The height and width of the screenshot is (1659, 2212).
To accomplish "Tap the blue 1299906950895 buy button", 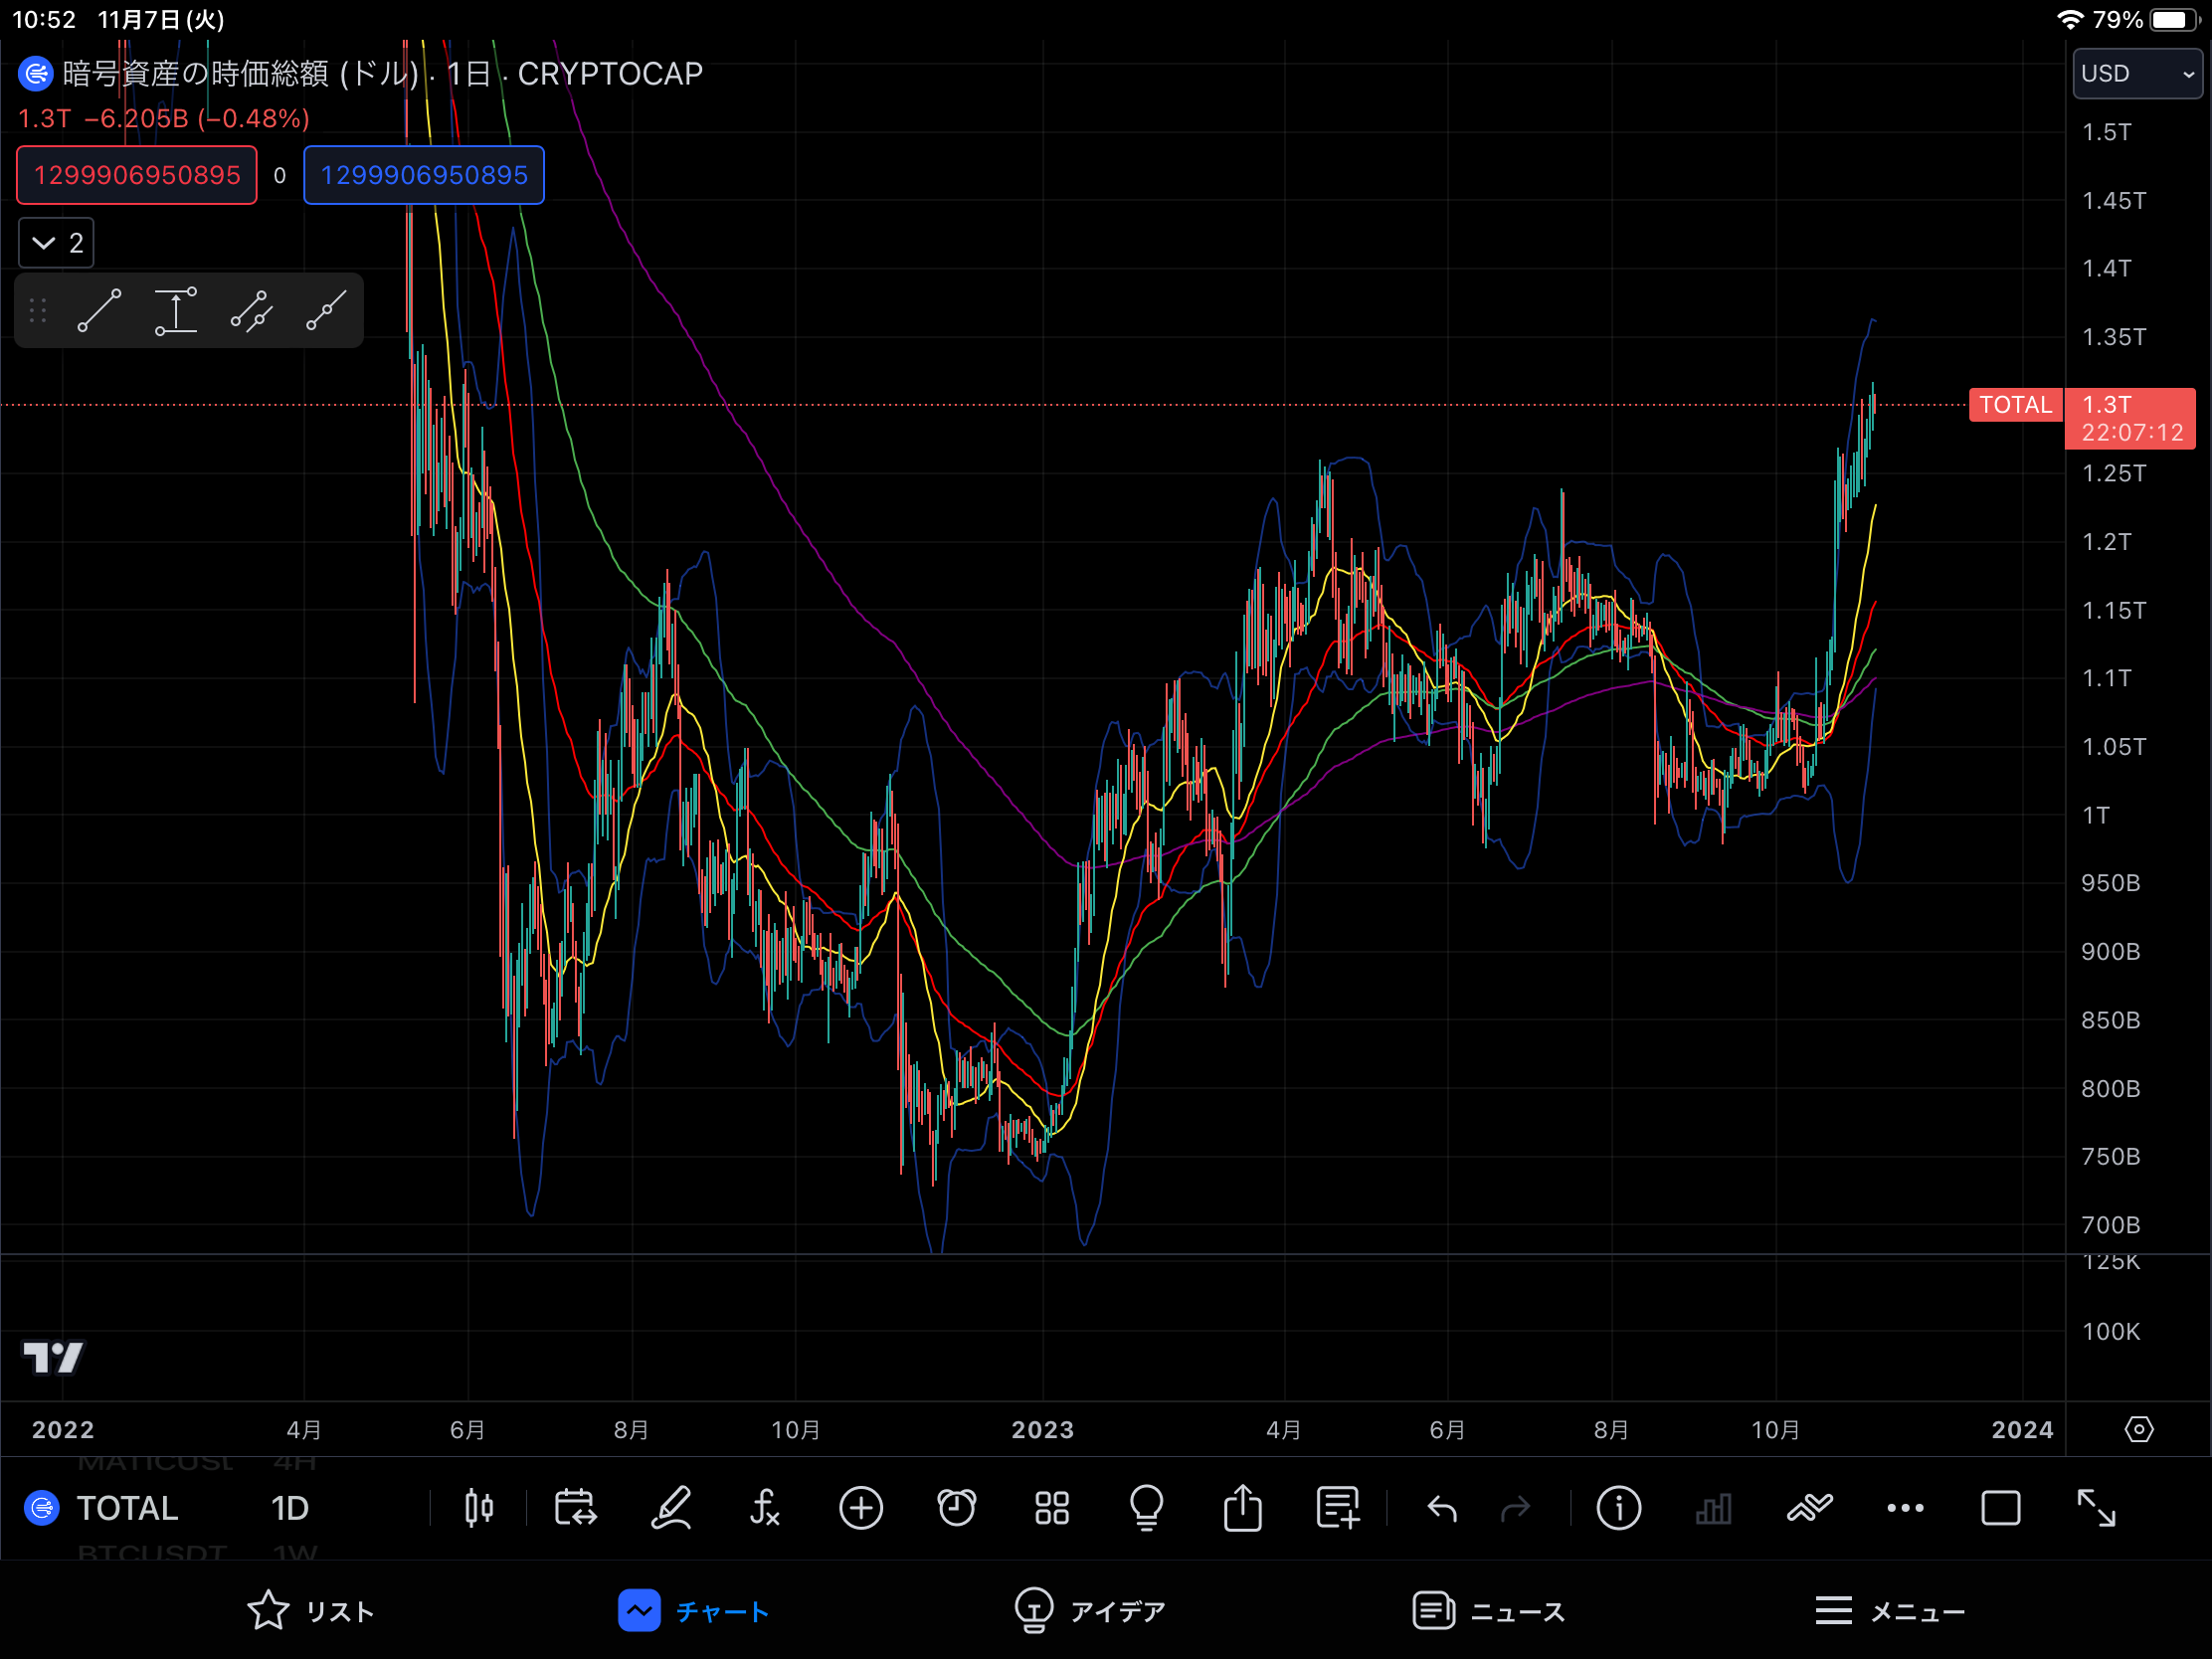I will pos(424,175).
